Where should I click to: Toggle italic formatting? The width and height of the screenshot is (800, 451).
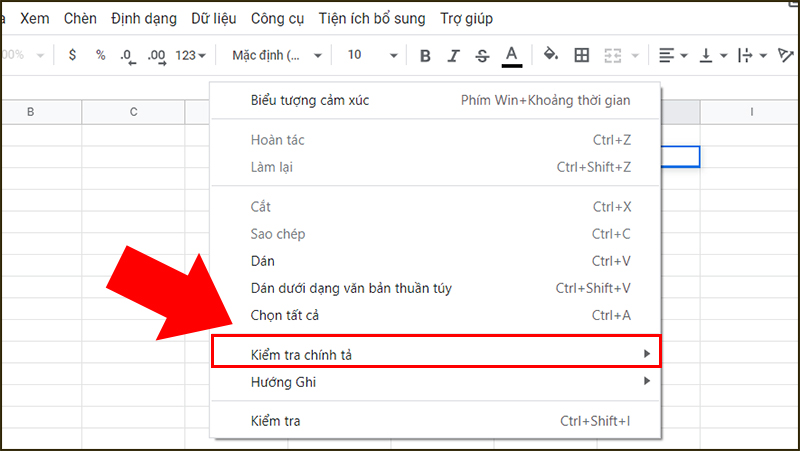coord(453,55)
